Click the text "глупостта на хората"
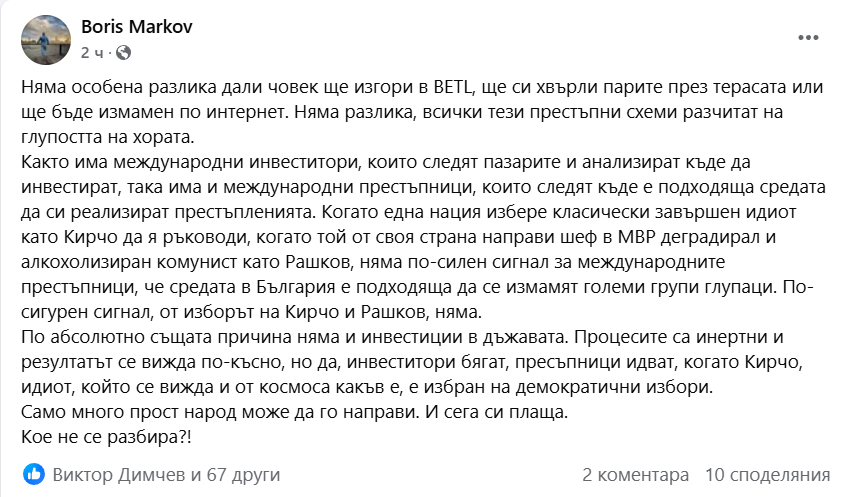 tap(110, 137)
